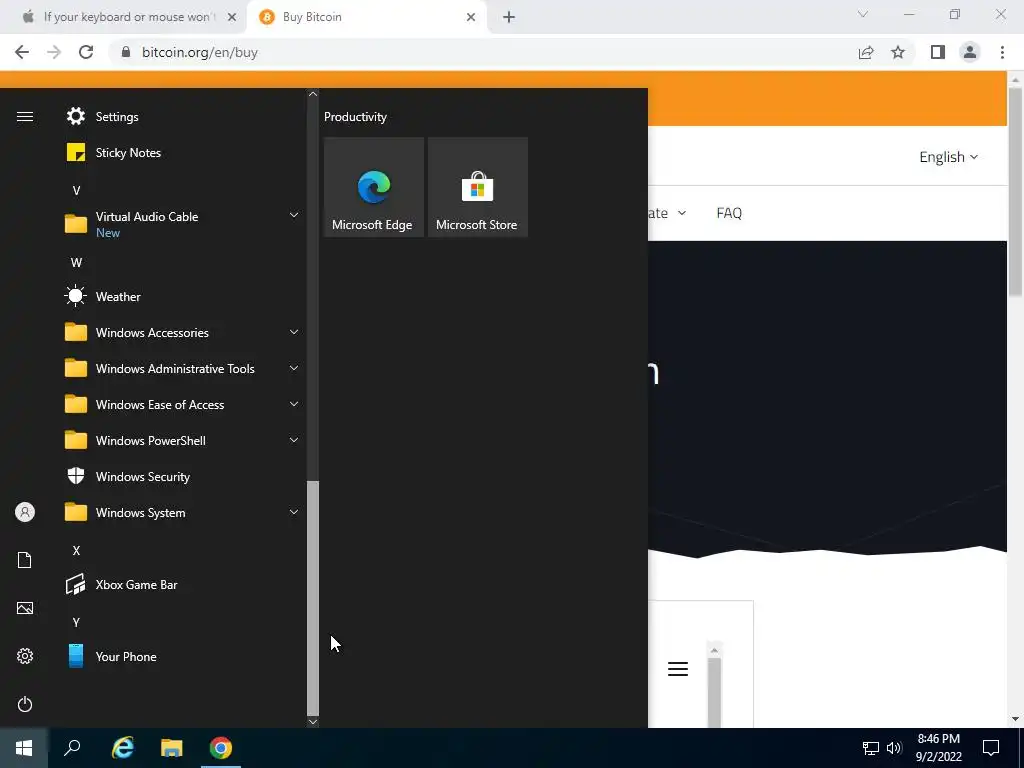1024x768 pixels.
Task: Open the FAQ link on bitcoin.org
Action: (729, 213)
